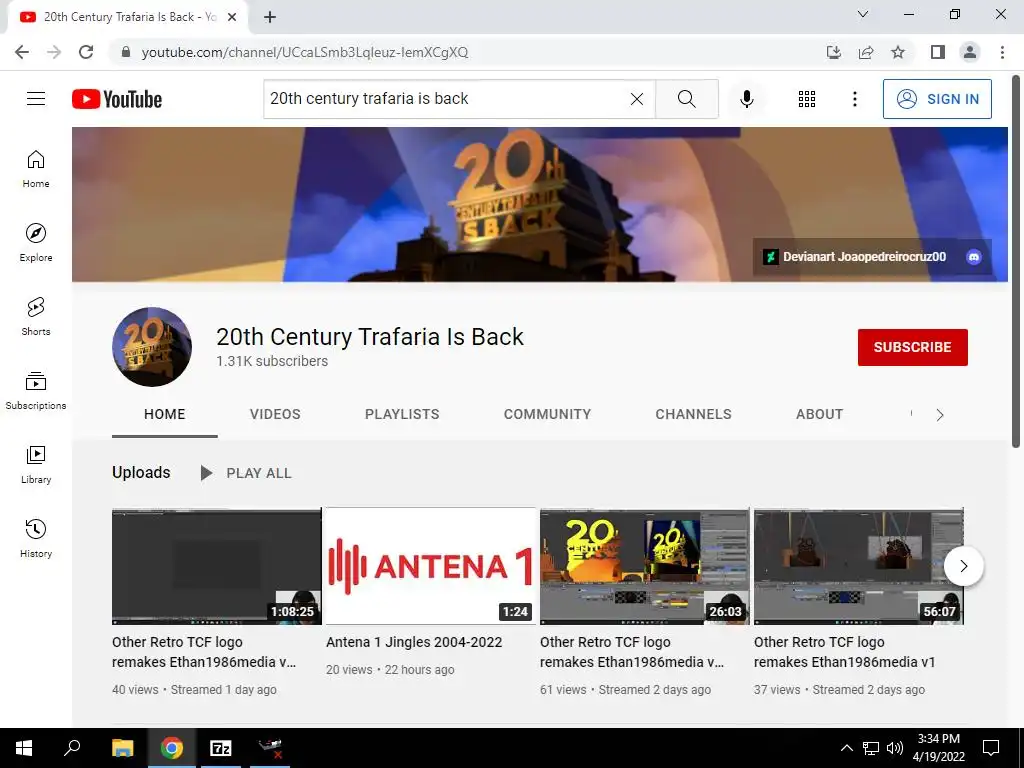Click browser forward arrow
1024x768 pixels.
point(54,52)
